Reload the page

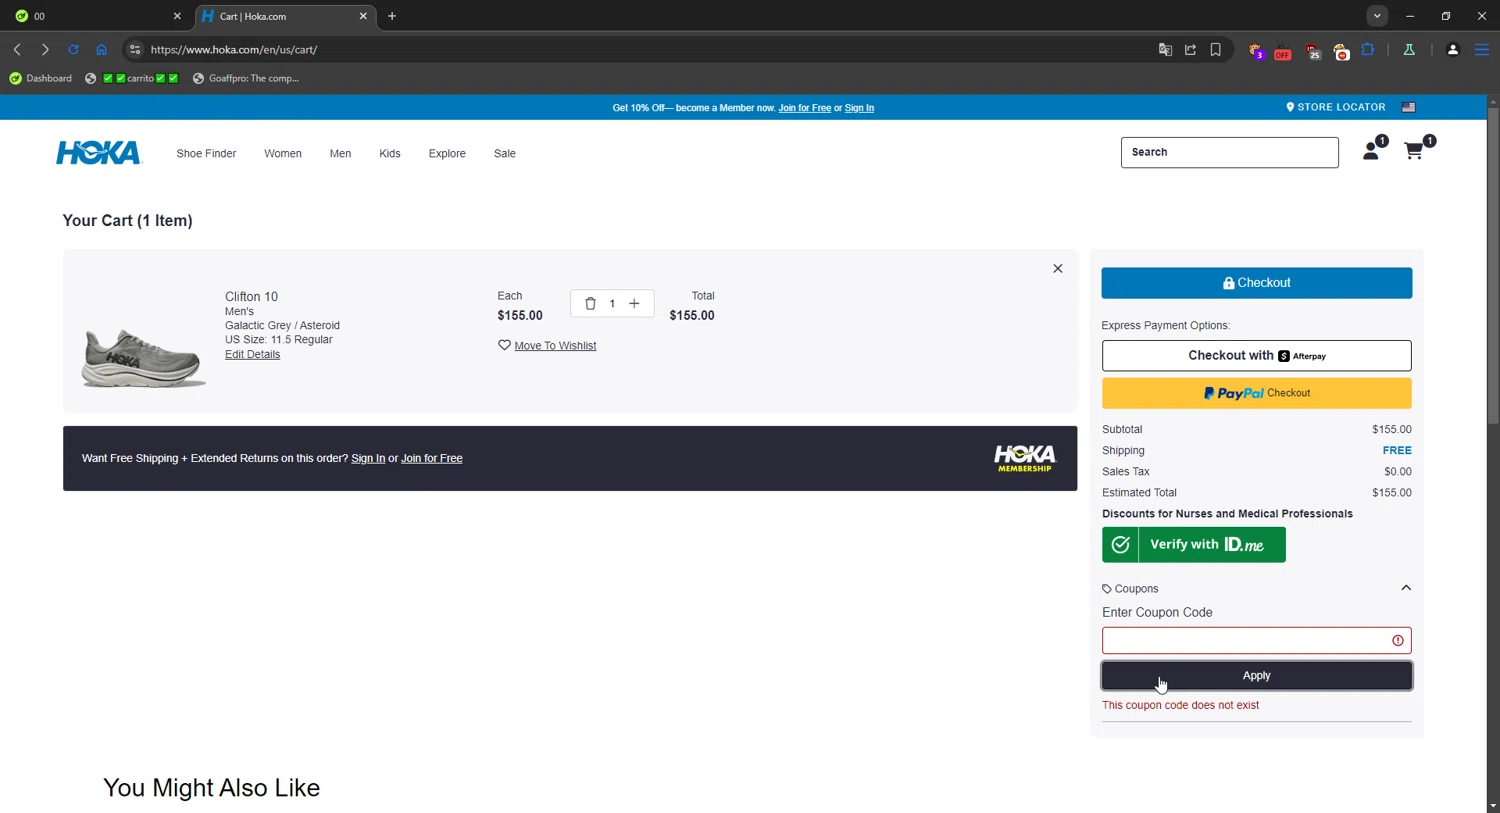[x=73, y=49]
